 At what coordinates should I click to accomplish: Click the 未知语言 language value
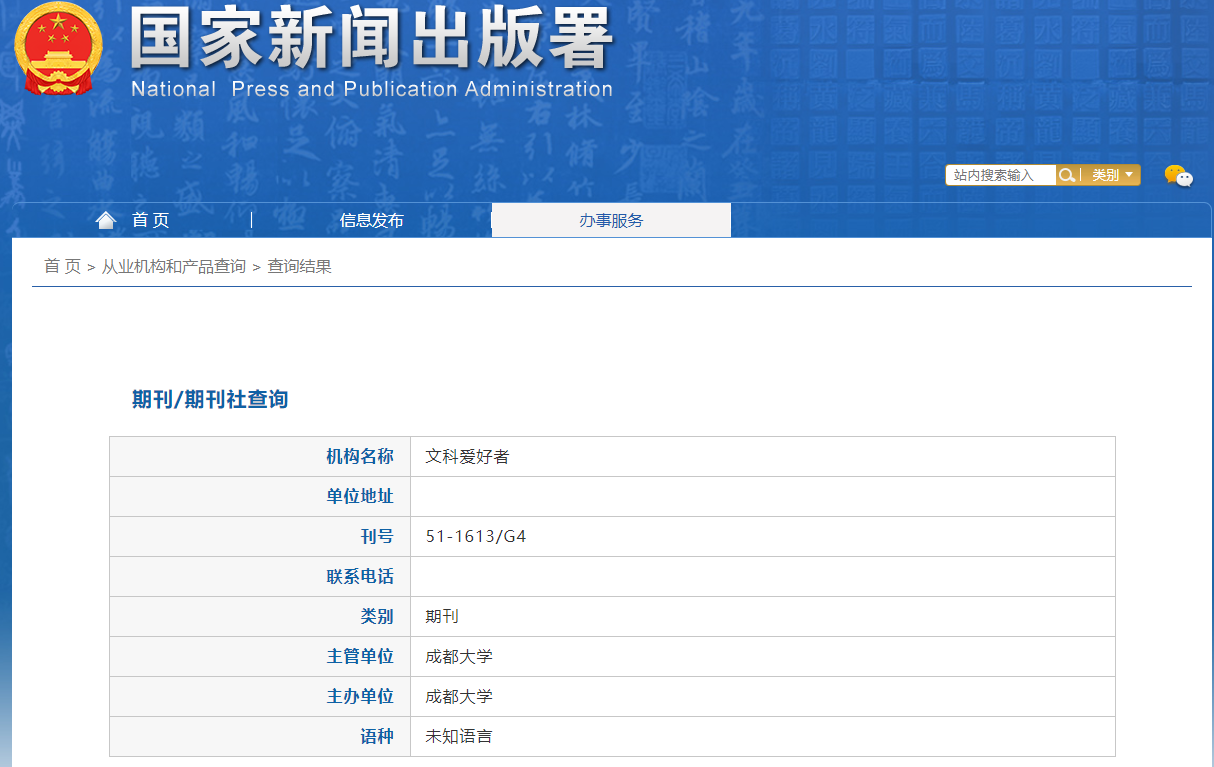(459, 737)
